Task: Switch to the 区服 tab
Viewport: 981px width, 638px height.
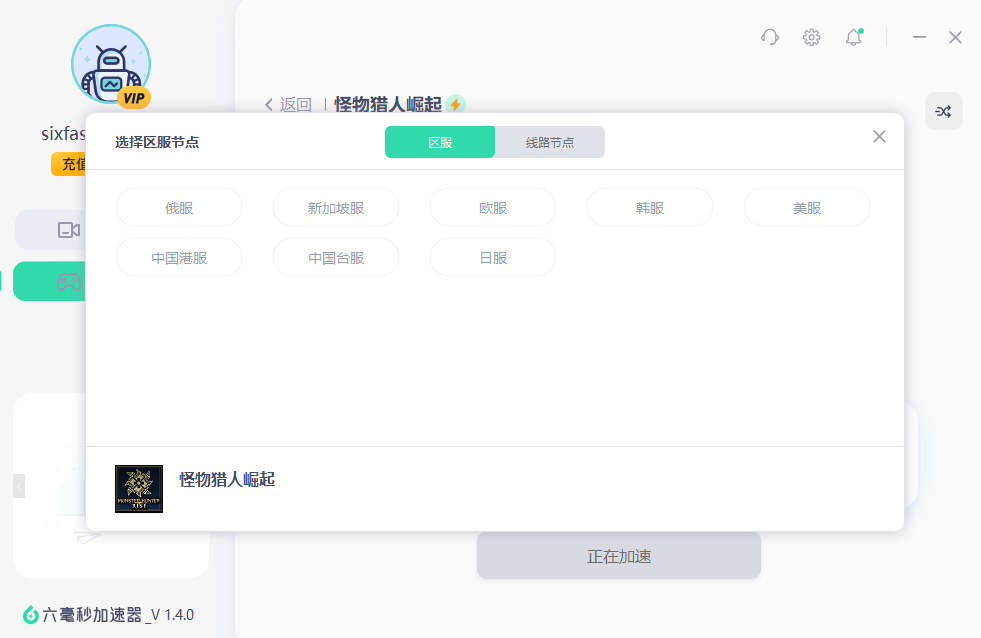Action: pyautogui.click(x=440, y=142)
